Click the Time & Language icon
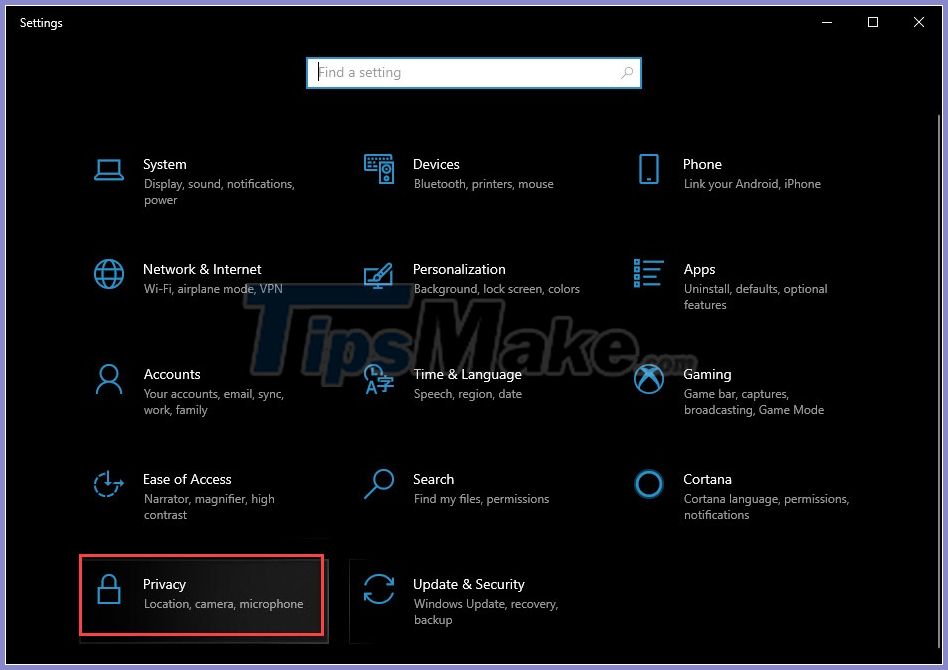This screenshot has height=670, width=948. (x=378, y=380)
